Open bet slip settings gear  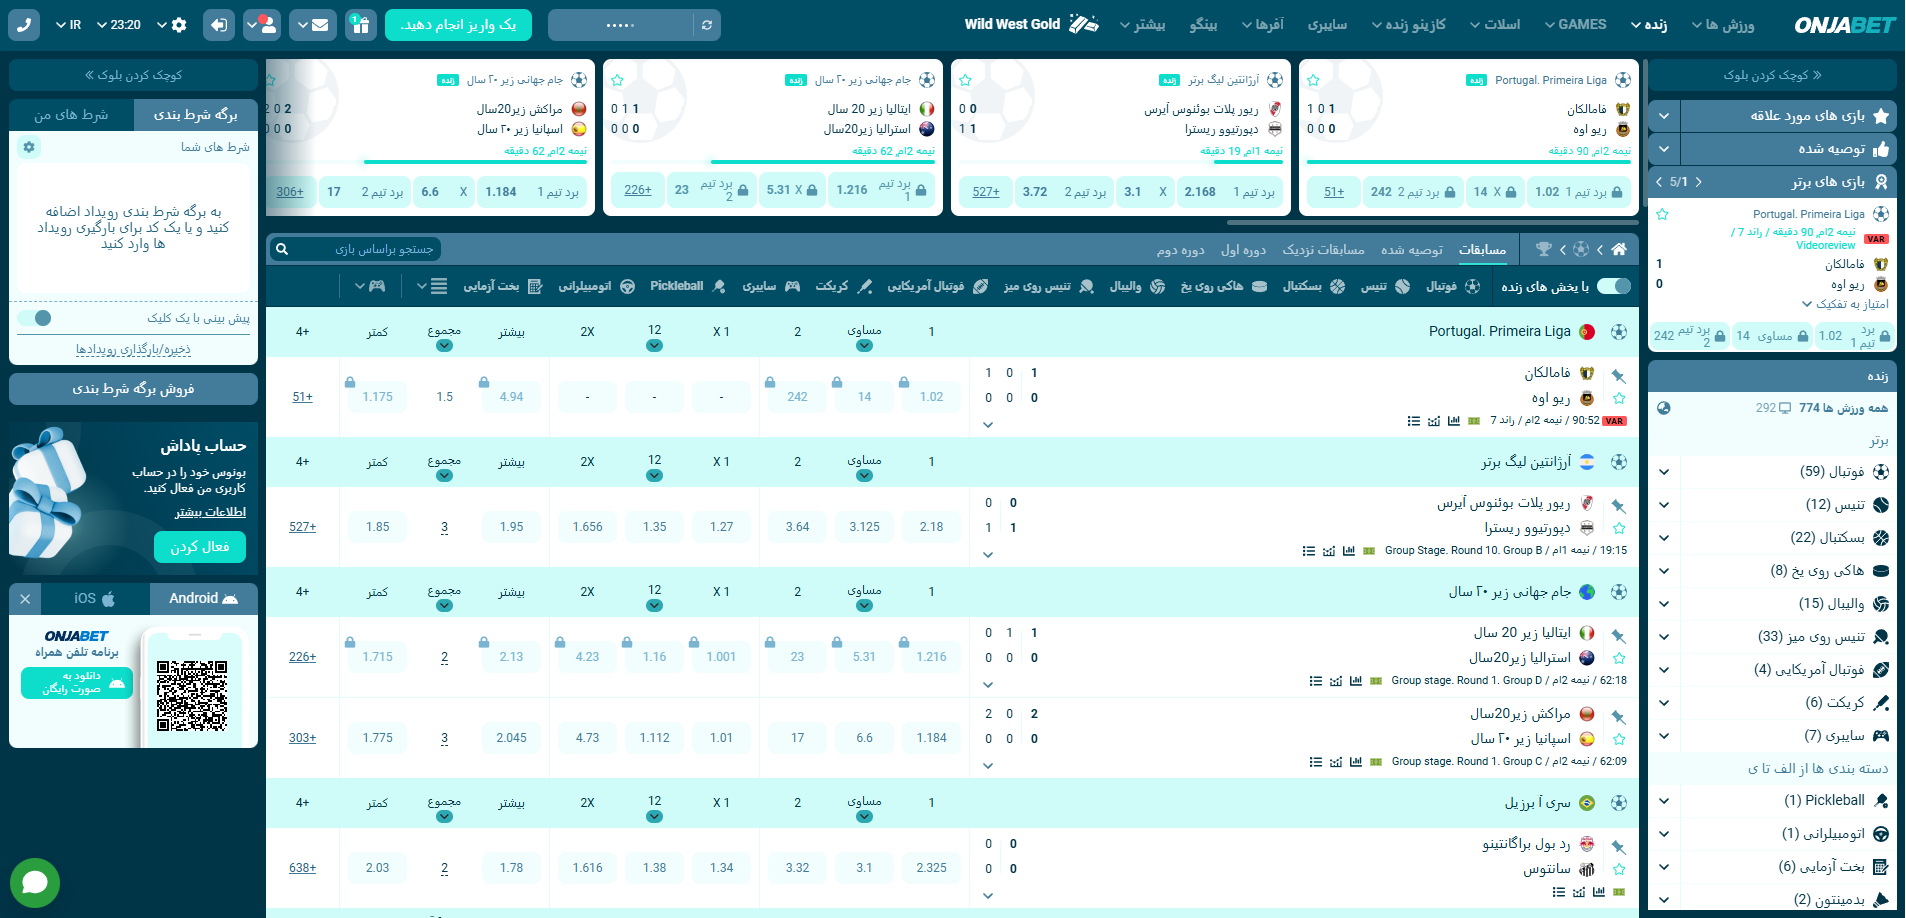coord(29,147)
